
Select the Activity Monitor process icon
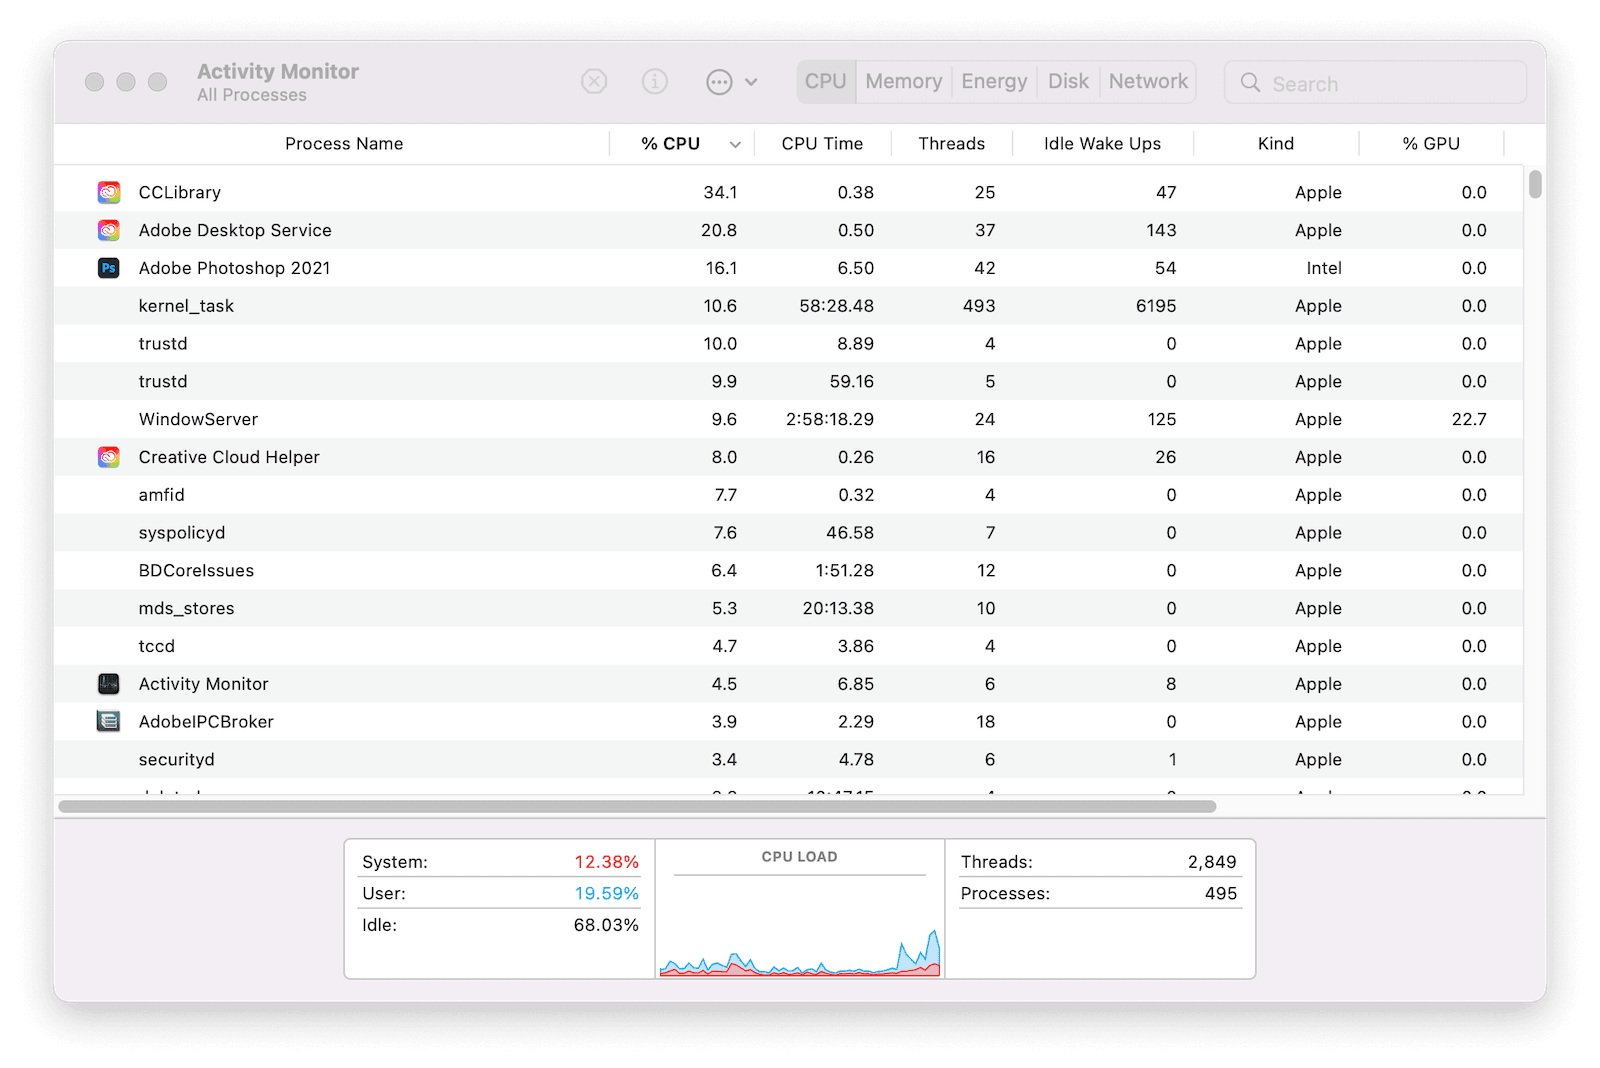(108, 683)
